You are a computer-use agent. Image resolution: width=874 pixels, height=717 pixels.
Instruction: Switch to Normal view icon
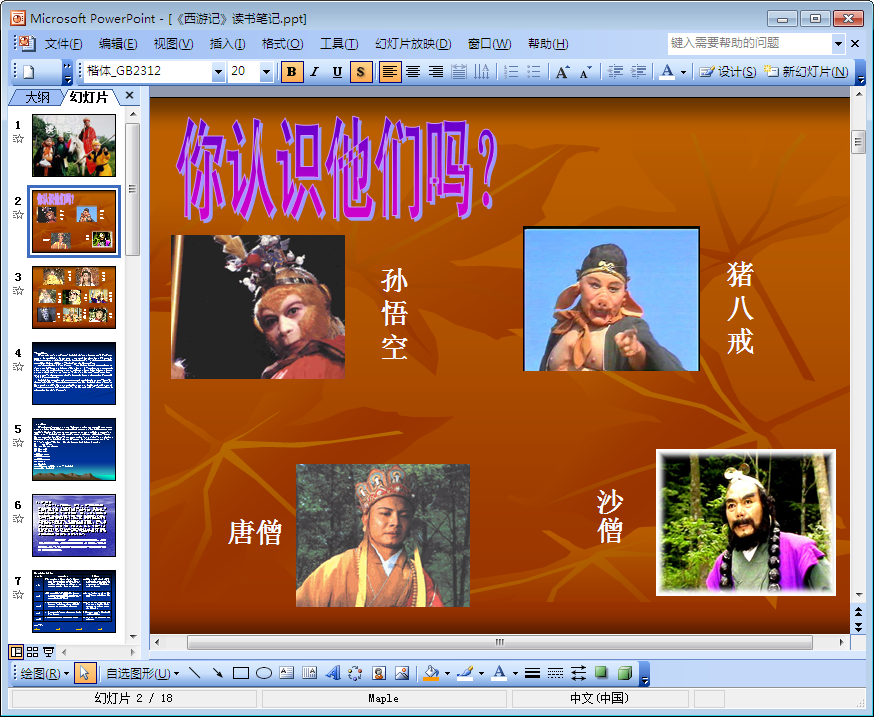[x=16, y=651]
